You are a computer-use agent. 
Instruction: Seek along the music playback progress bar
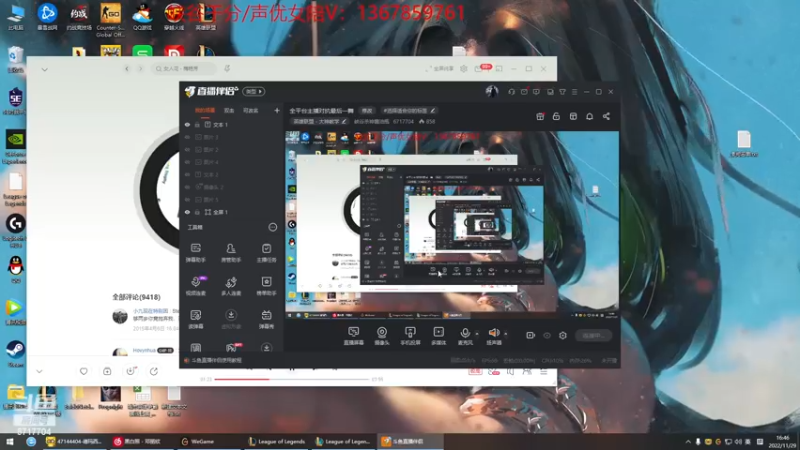[x=292, y=379]
